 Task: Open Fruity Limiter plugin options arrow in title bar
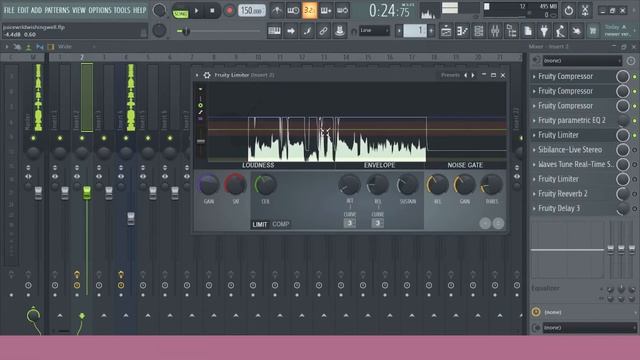197,75
